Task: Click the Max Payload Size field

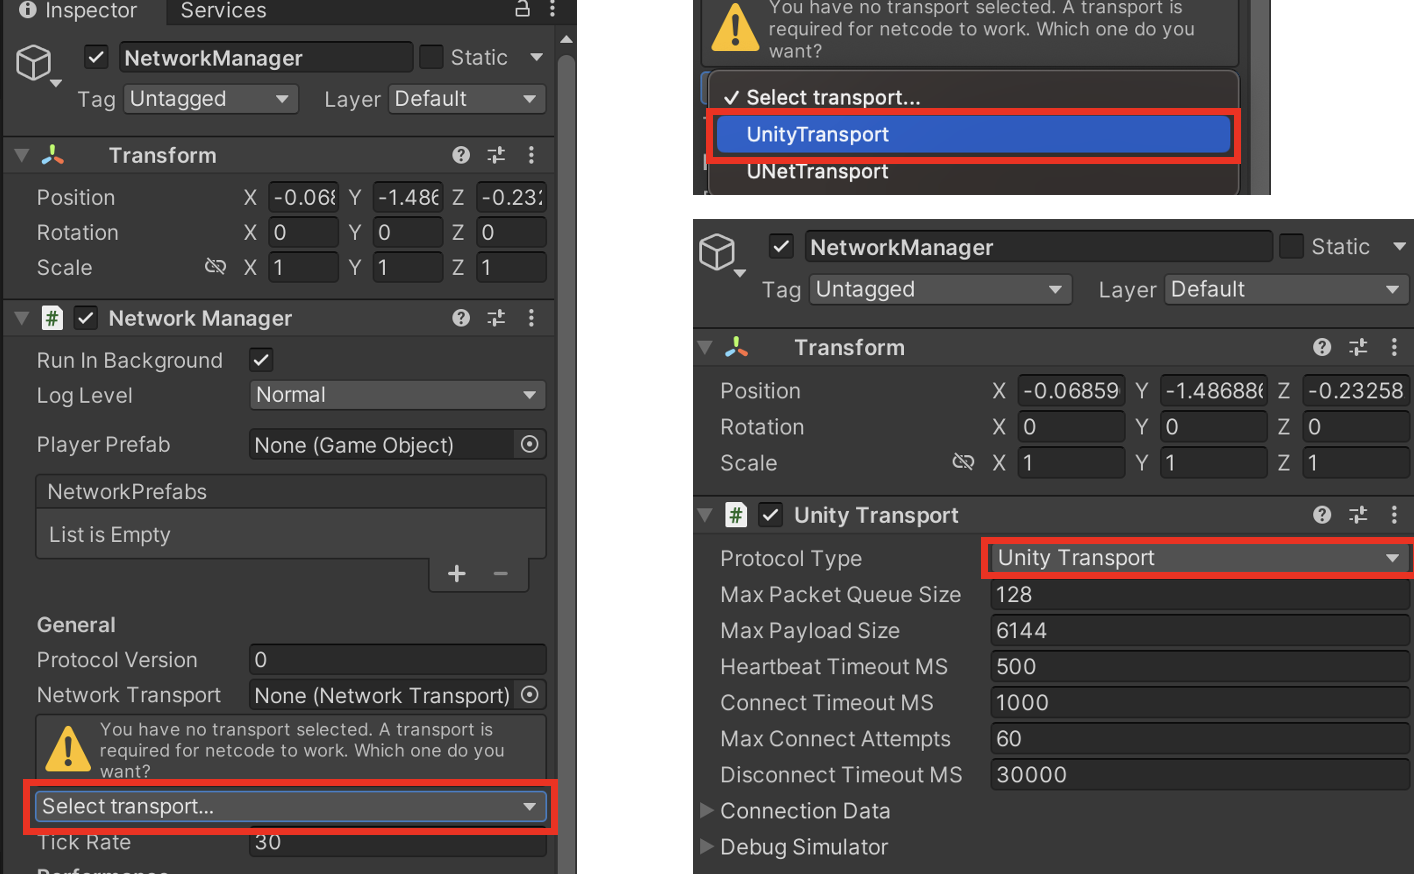Action: pos(1199,630)
